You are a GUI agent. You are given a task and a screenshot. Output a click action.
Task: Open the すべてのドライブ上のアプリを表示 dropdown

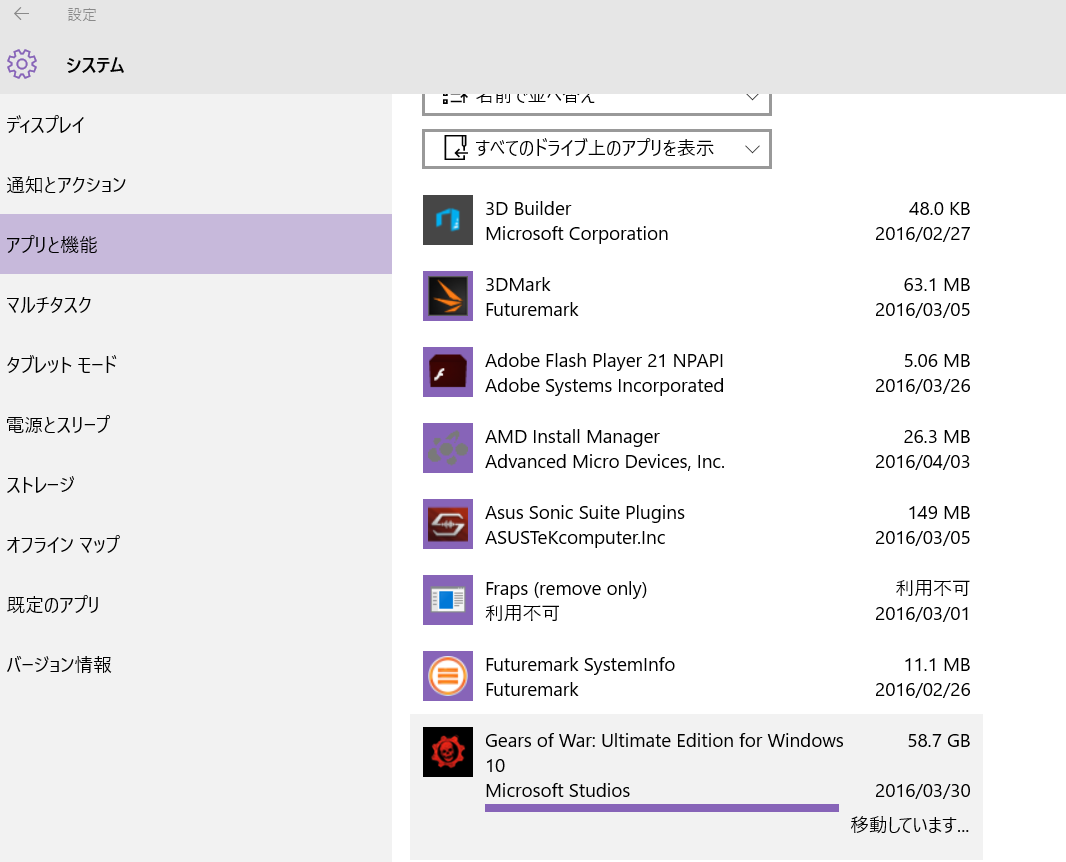[597, 149]
